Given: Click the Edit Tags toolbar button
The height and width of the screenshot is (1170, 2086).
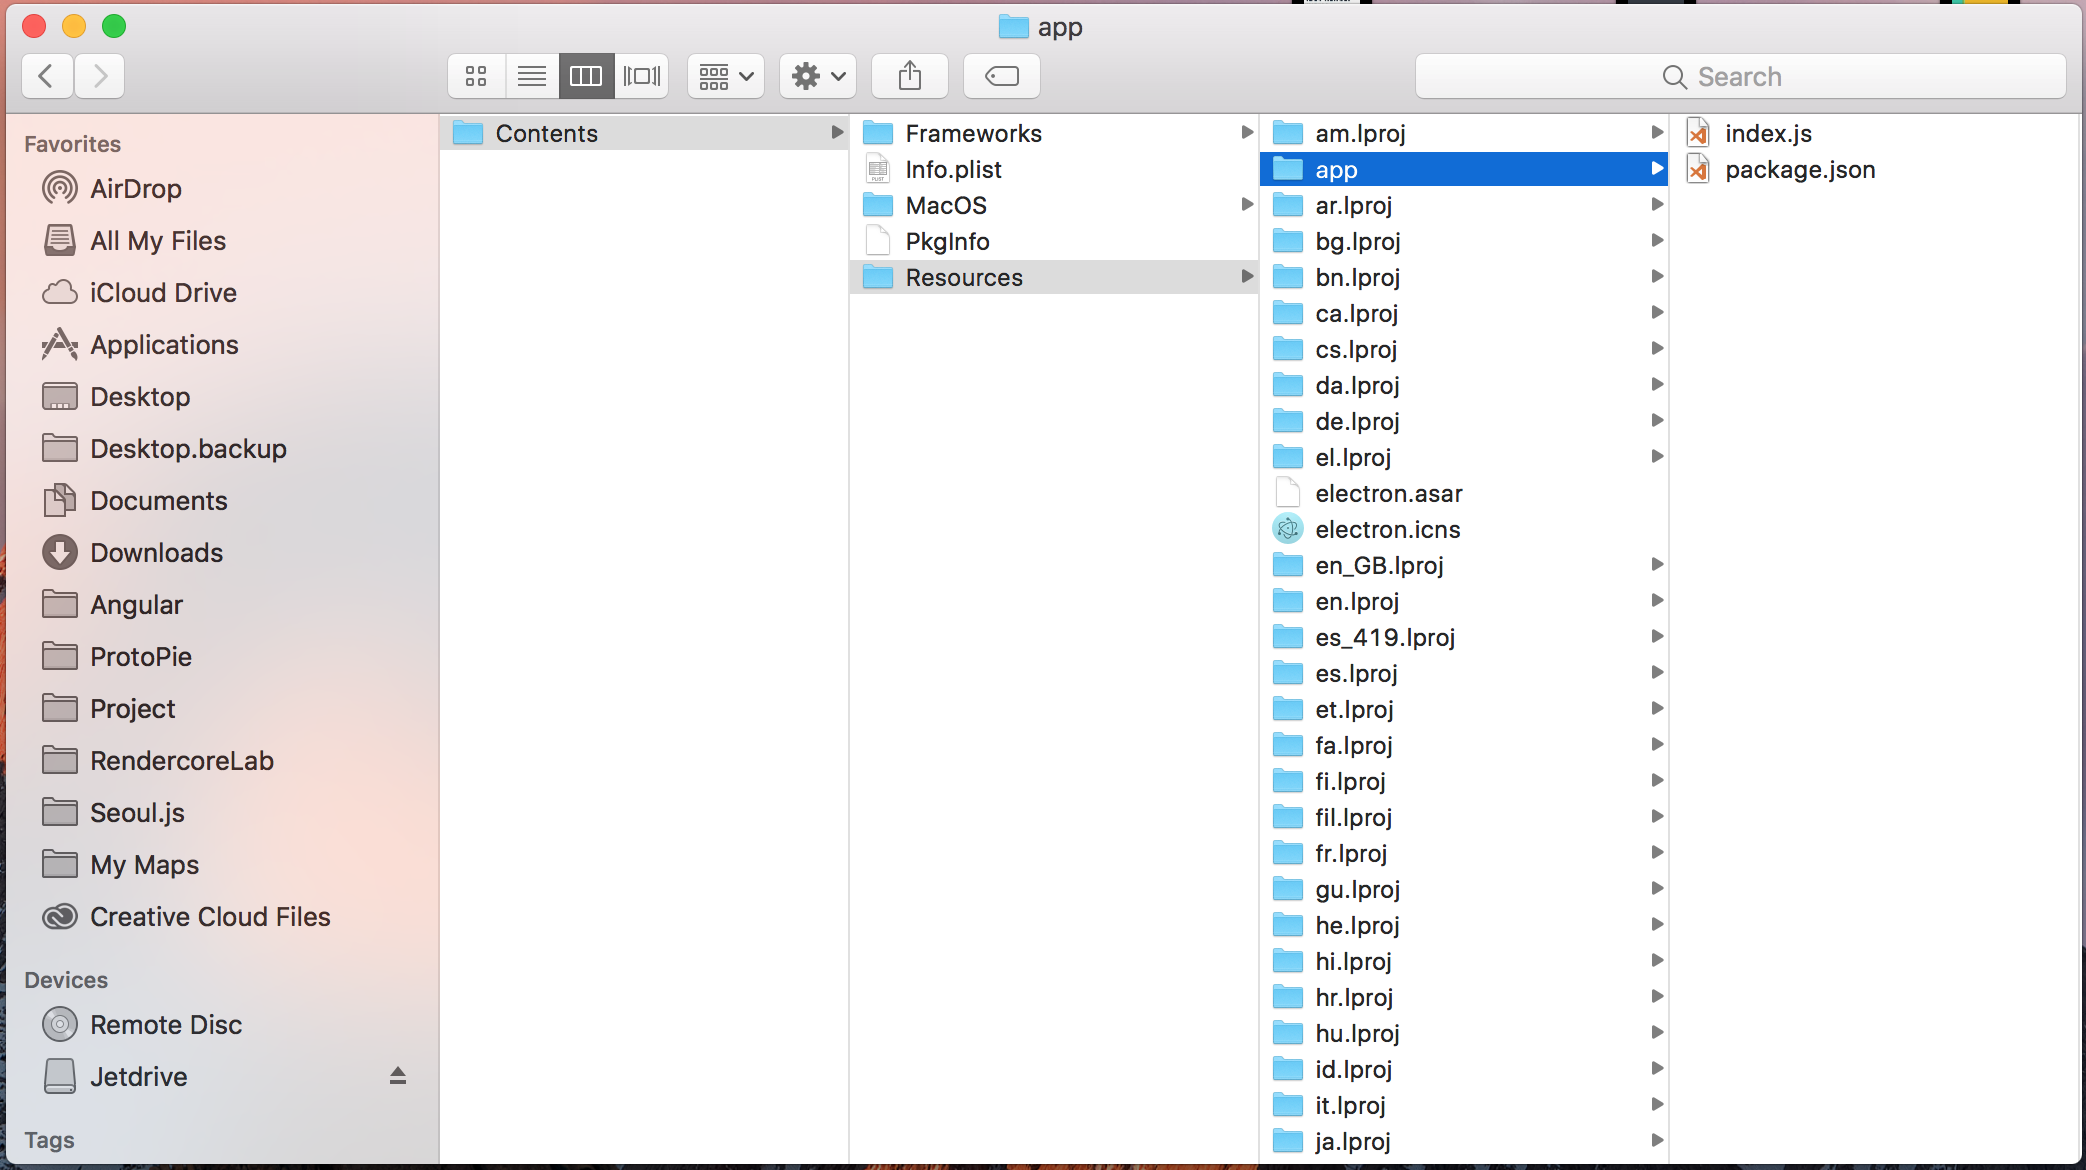Looking at the screenshot, I should [x=1001, y=76].
